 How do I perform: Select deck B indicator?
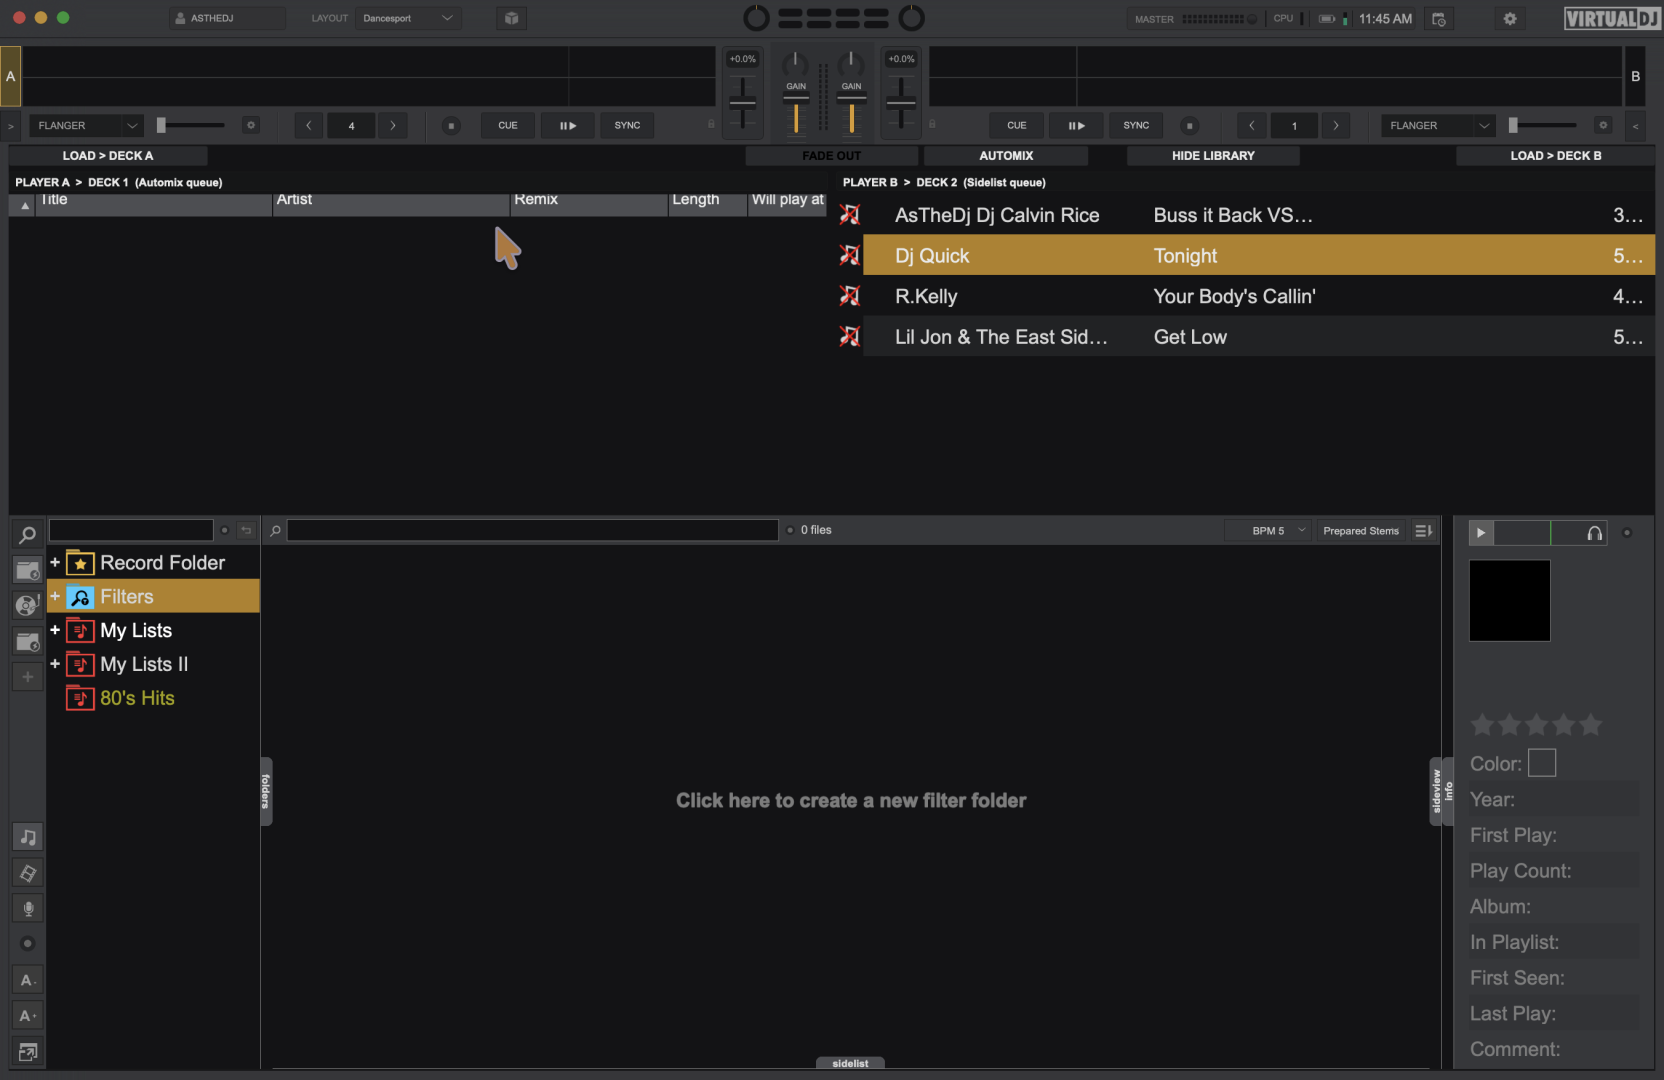[x=1636, y=76]
